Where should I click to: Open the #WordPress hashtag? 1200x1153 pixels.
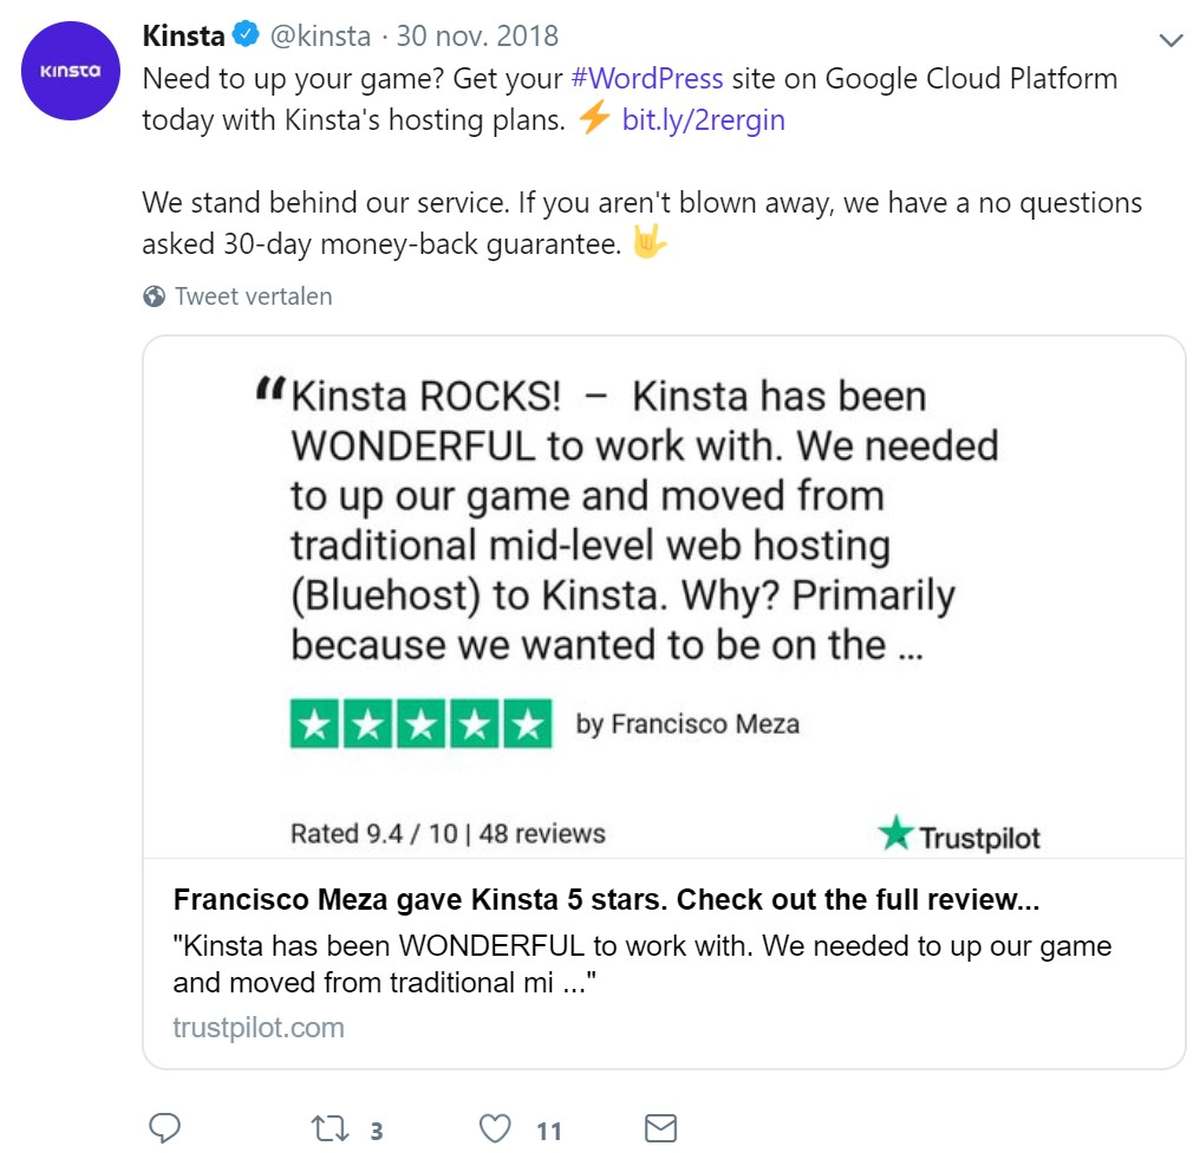click(646, 78)
